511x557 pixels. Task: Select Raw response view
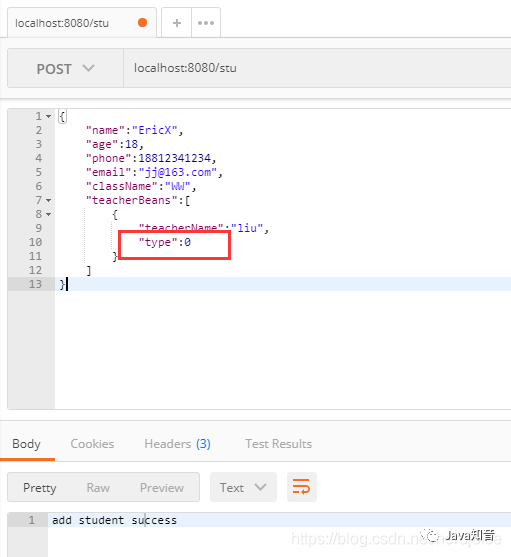(98, 488)
